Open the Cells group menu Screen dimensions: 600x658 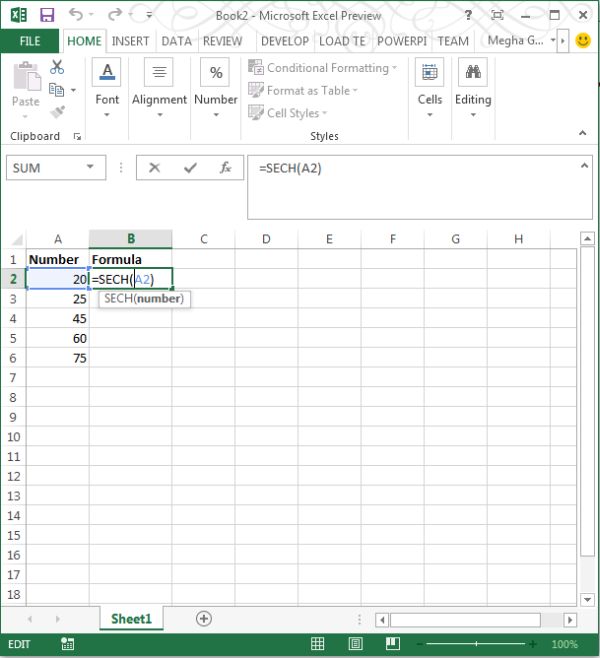click(430, 89)
